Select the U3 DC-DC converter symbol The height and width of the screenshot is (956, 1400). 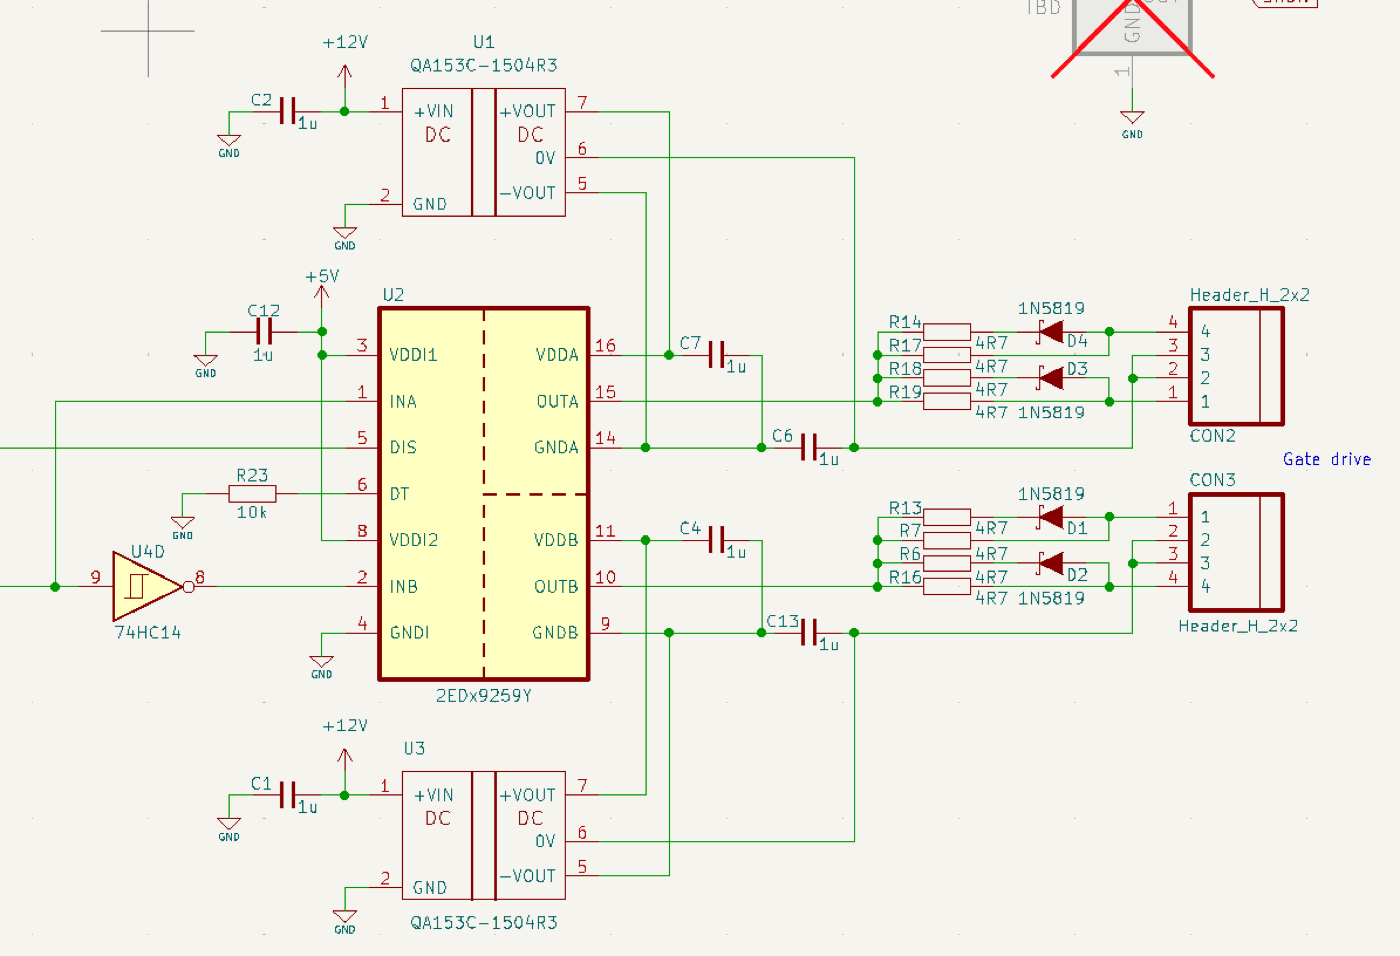484,836
